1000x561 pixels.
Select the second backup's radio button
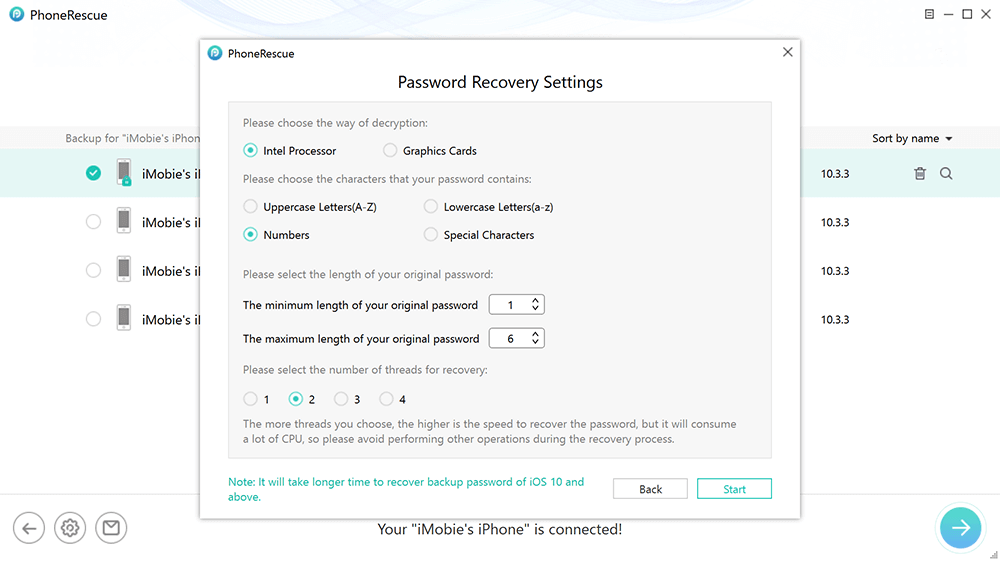click(x=93, y=222)
